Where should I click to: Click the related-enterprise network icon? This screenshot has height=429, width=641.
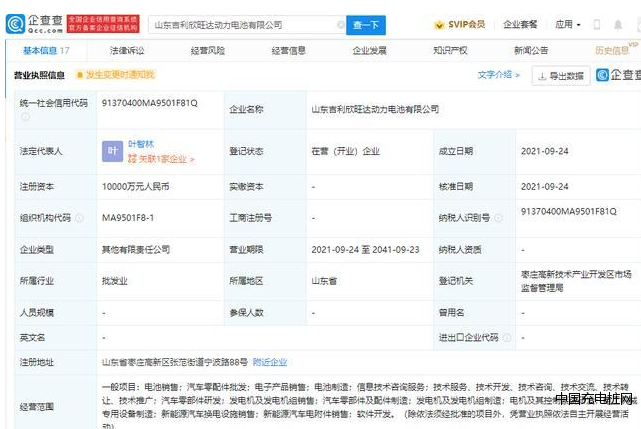(x=132, y=159)
